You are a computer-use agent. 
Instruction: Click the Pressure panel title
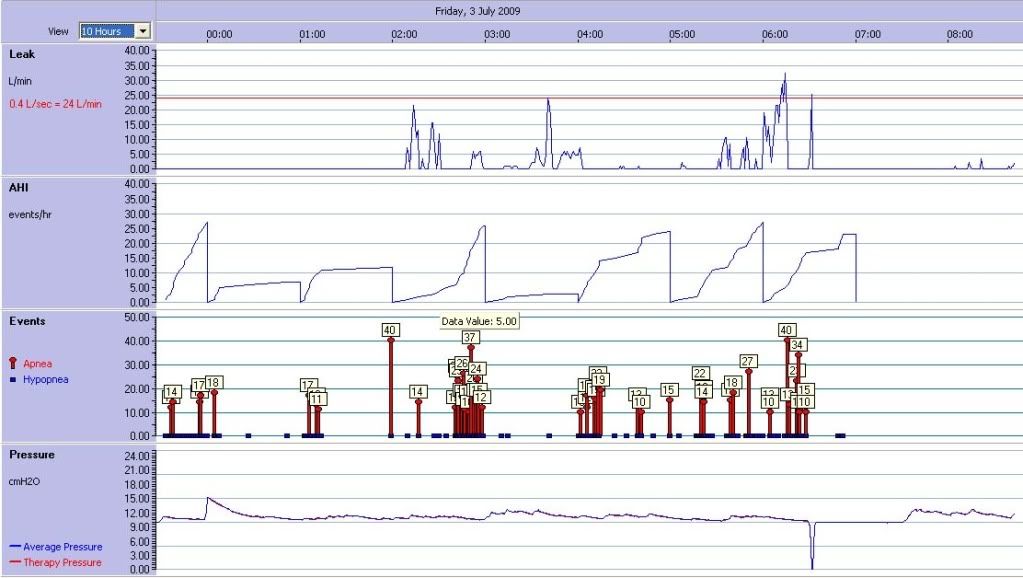[x=31, y=454]
